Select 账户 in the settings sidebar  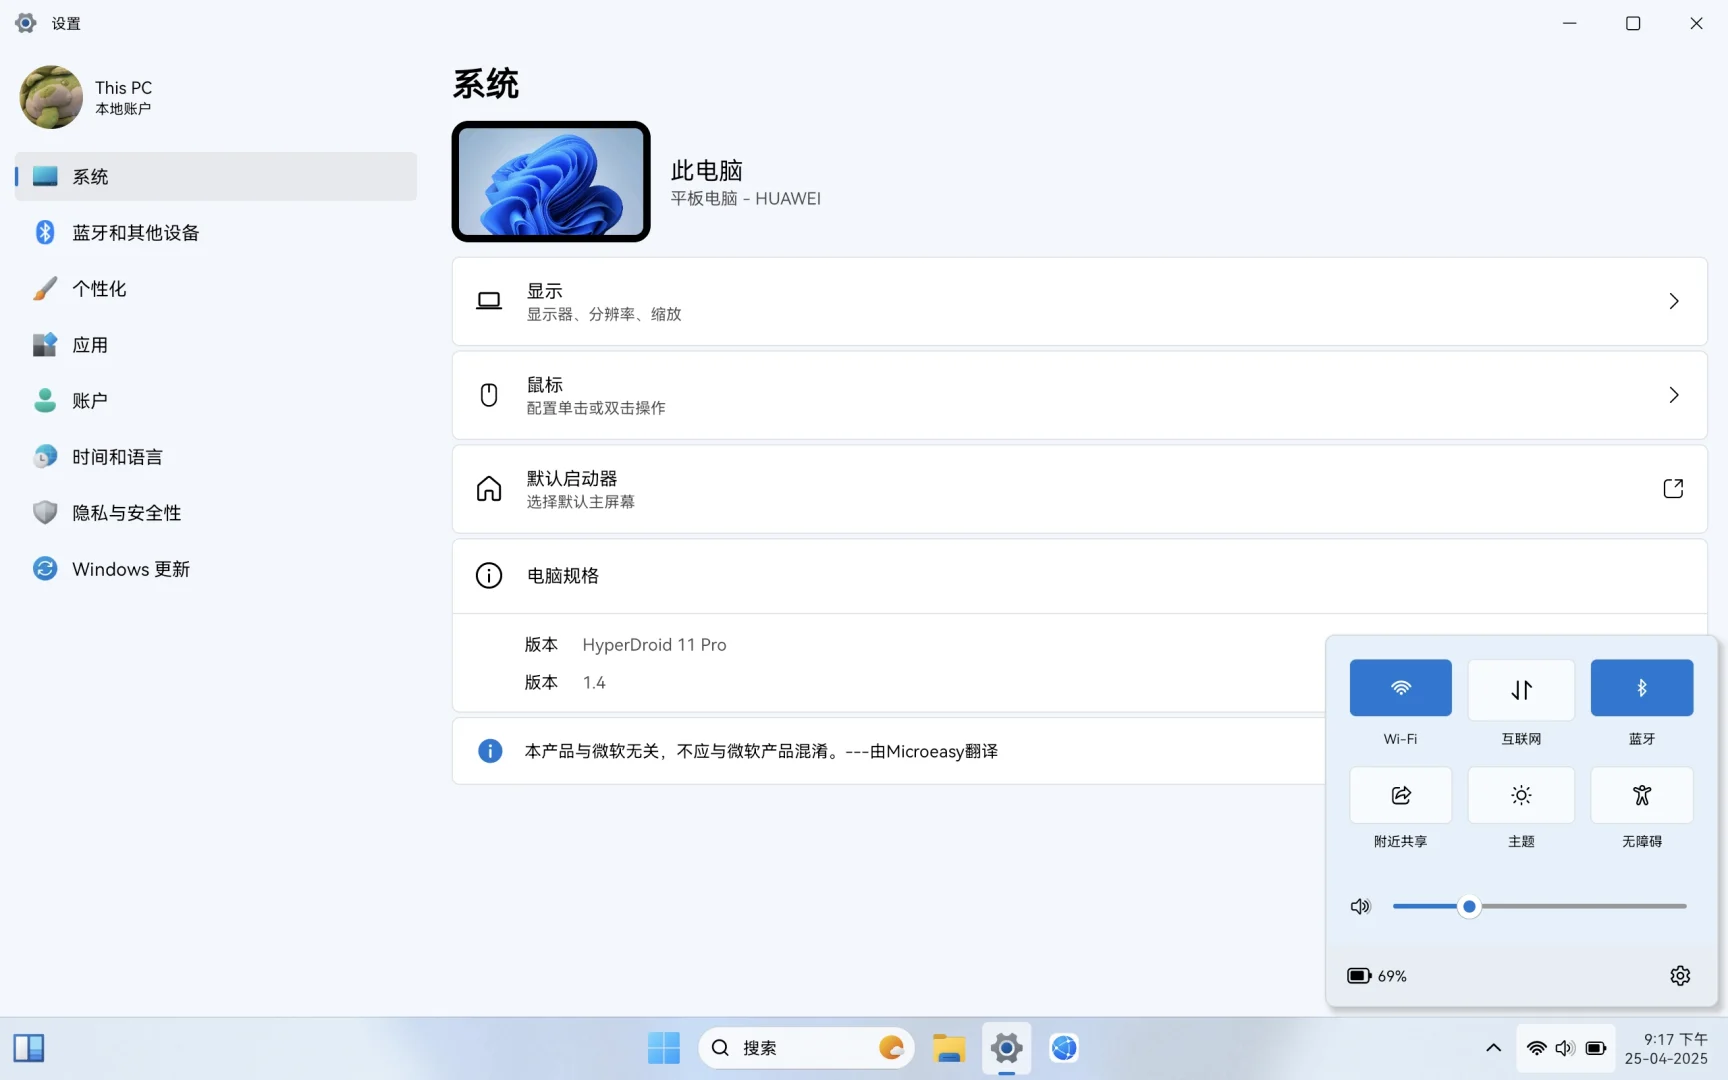coord(88,400)
